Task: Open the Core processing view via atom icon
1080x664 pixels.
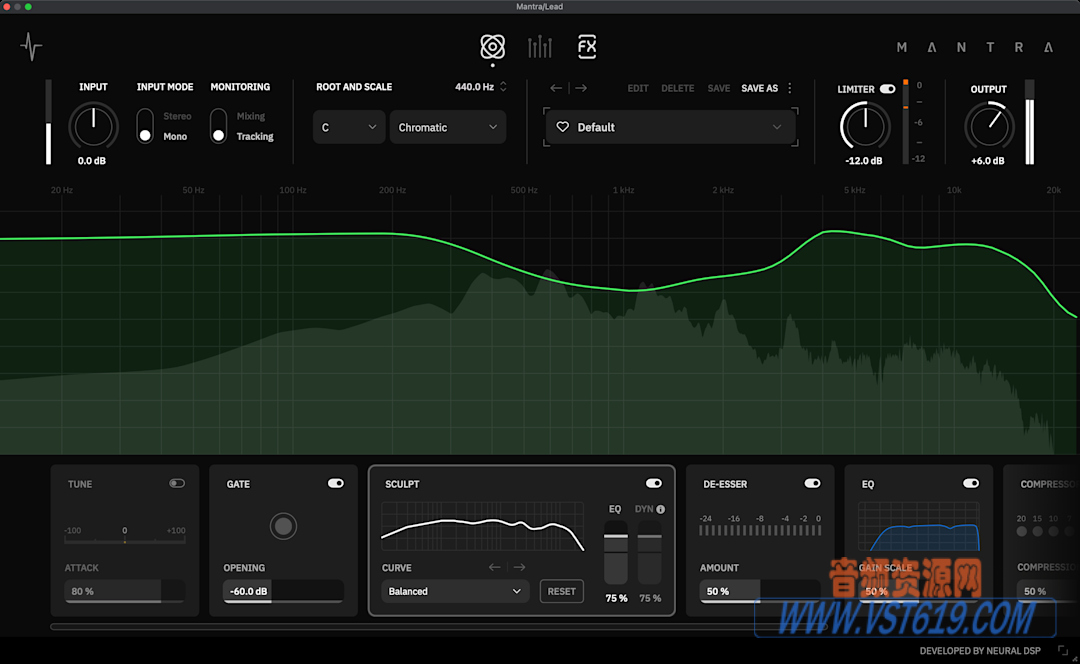Action: (x=491, y=46)
